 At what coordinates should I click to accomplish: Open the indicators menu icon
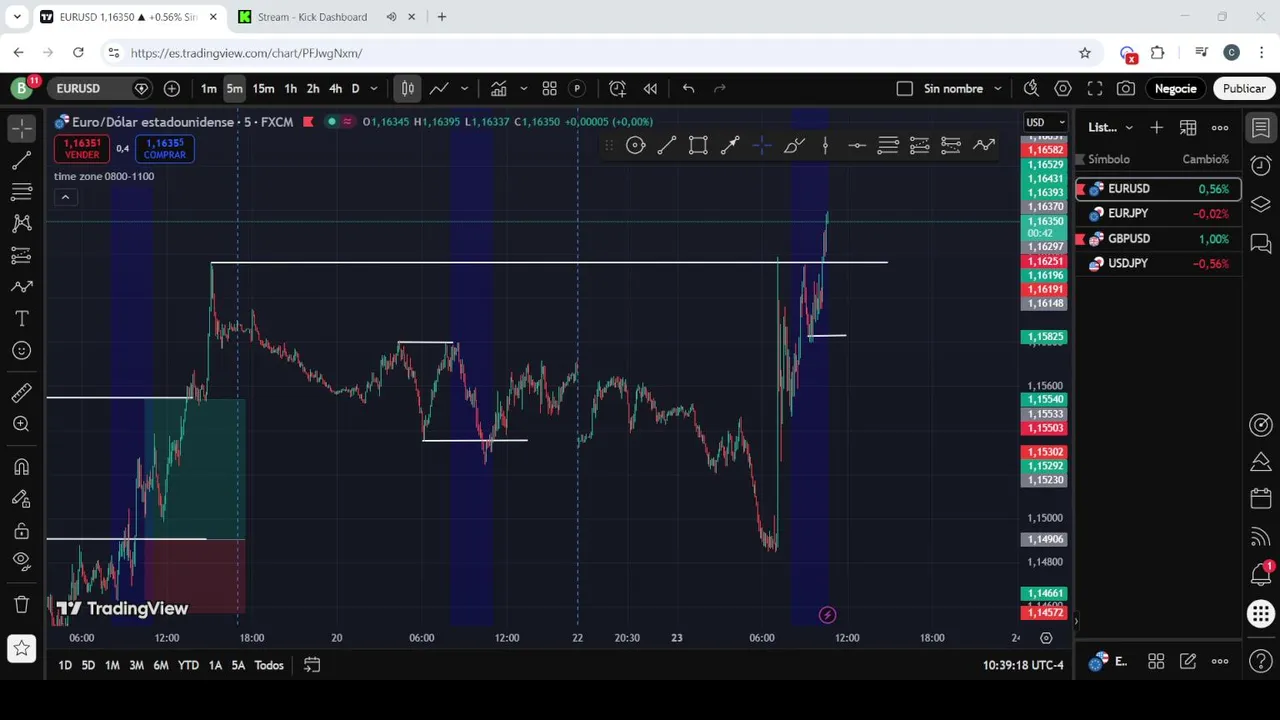[498, 89]
